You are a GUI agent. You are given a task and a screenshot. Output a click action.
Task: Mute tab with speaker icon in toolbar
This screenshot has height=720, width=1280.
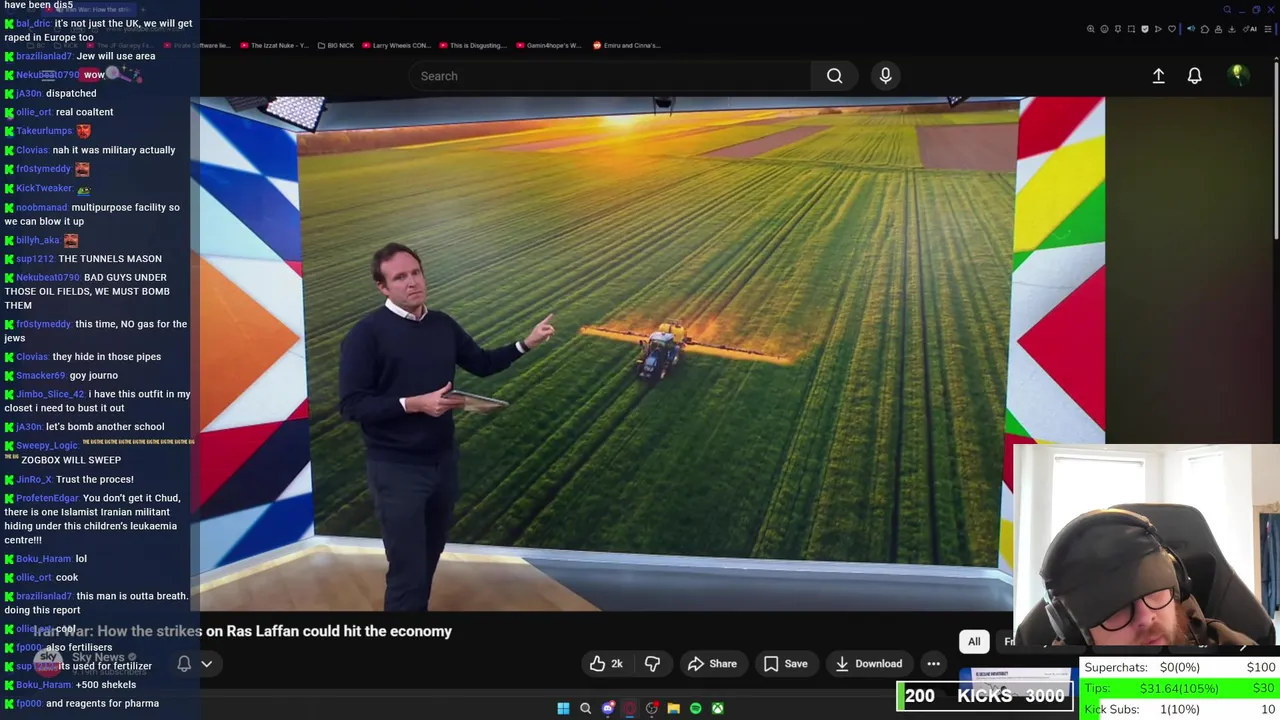tap(1191, 29)
